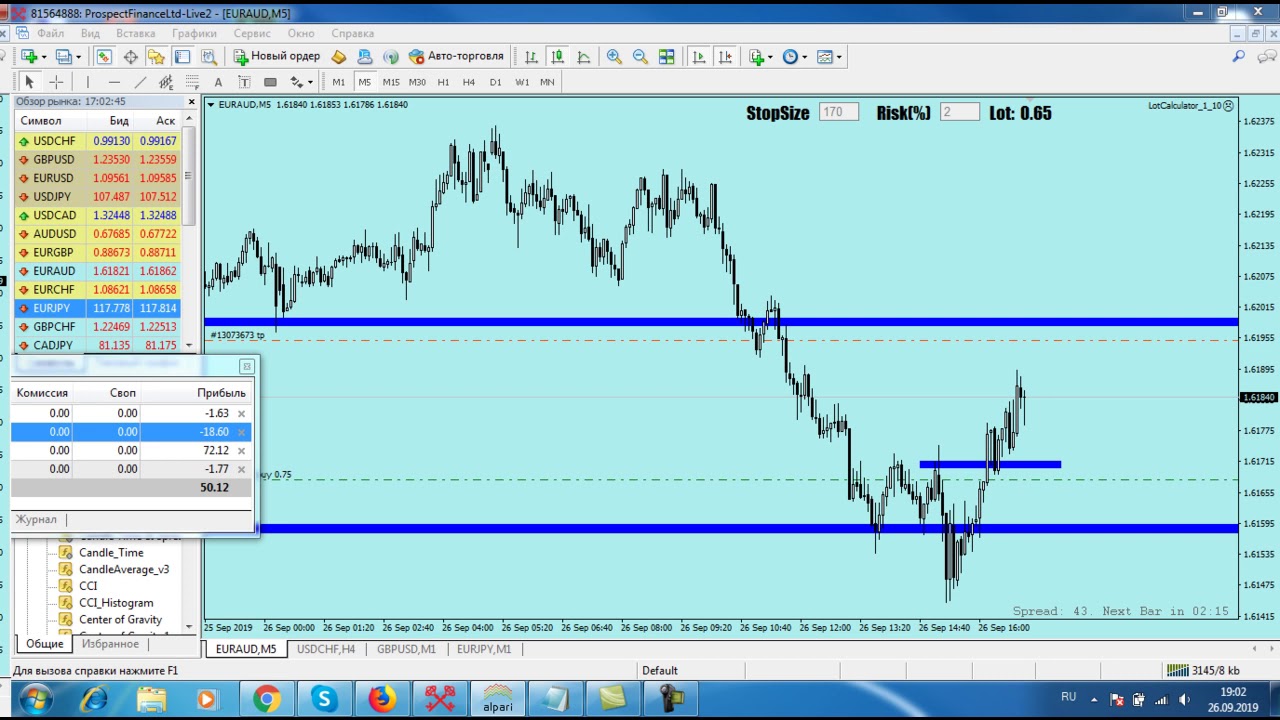Open the Сервис menu
Viewport: 1280px width, 720px height.
[252, 33]
